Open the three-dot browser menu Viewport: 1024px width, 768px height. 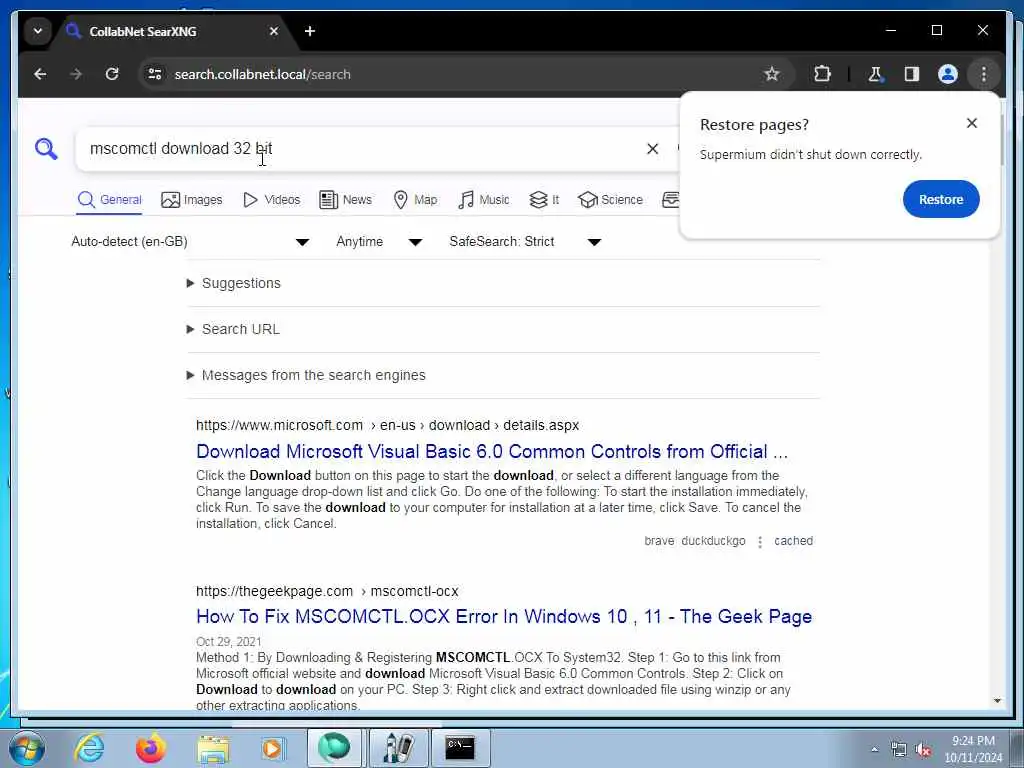tap(984, 74)
